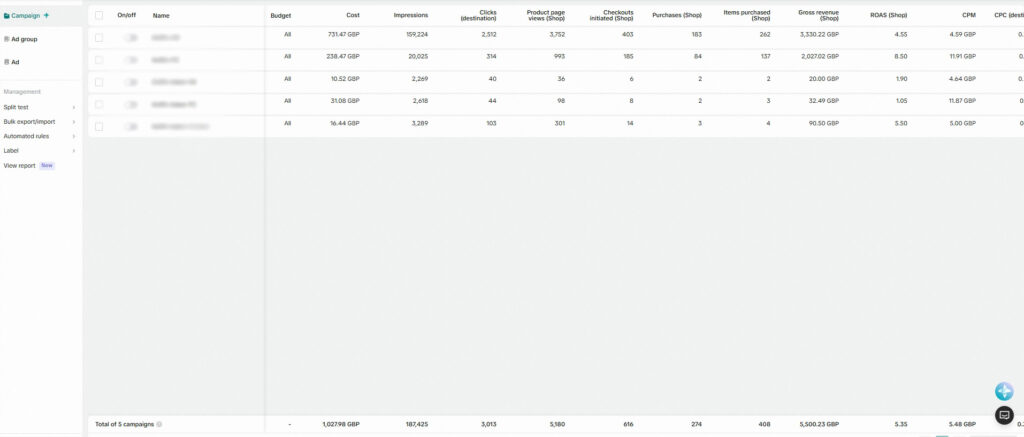The image size is (1024, 437).
Task: Sort by the Cost column header
Action: pyautogui.click(x=352, y=16)
